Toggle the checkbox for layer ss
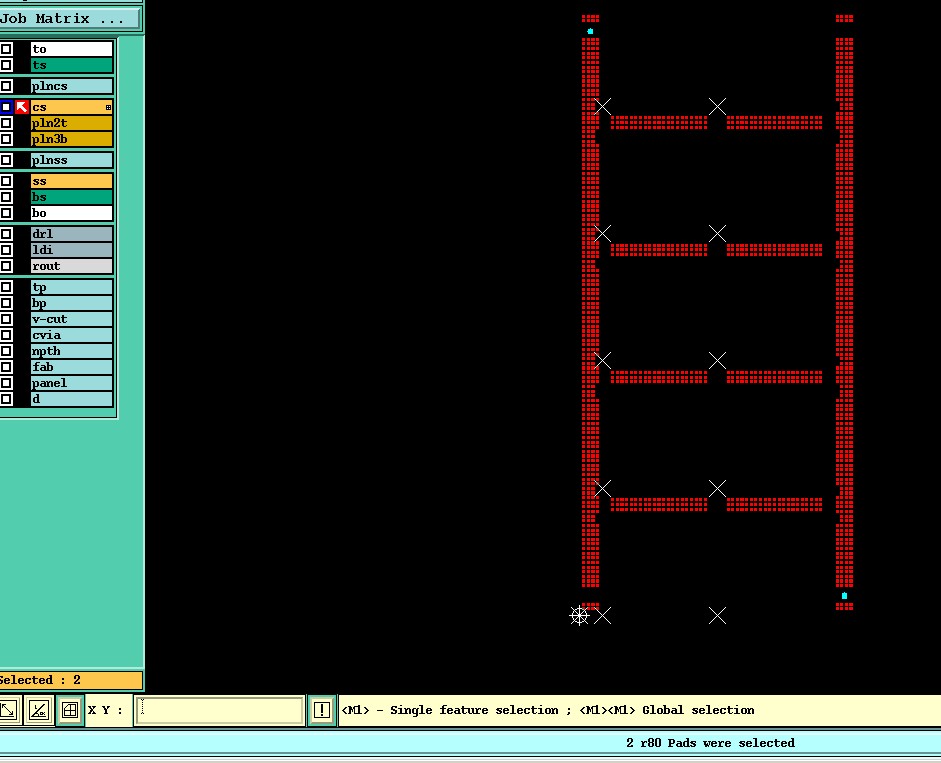The width and height of the screenshot is (941, 763). [x=6, y=181]
